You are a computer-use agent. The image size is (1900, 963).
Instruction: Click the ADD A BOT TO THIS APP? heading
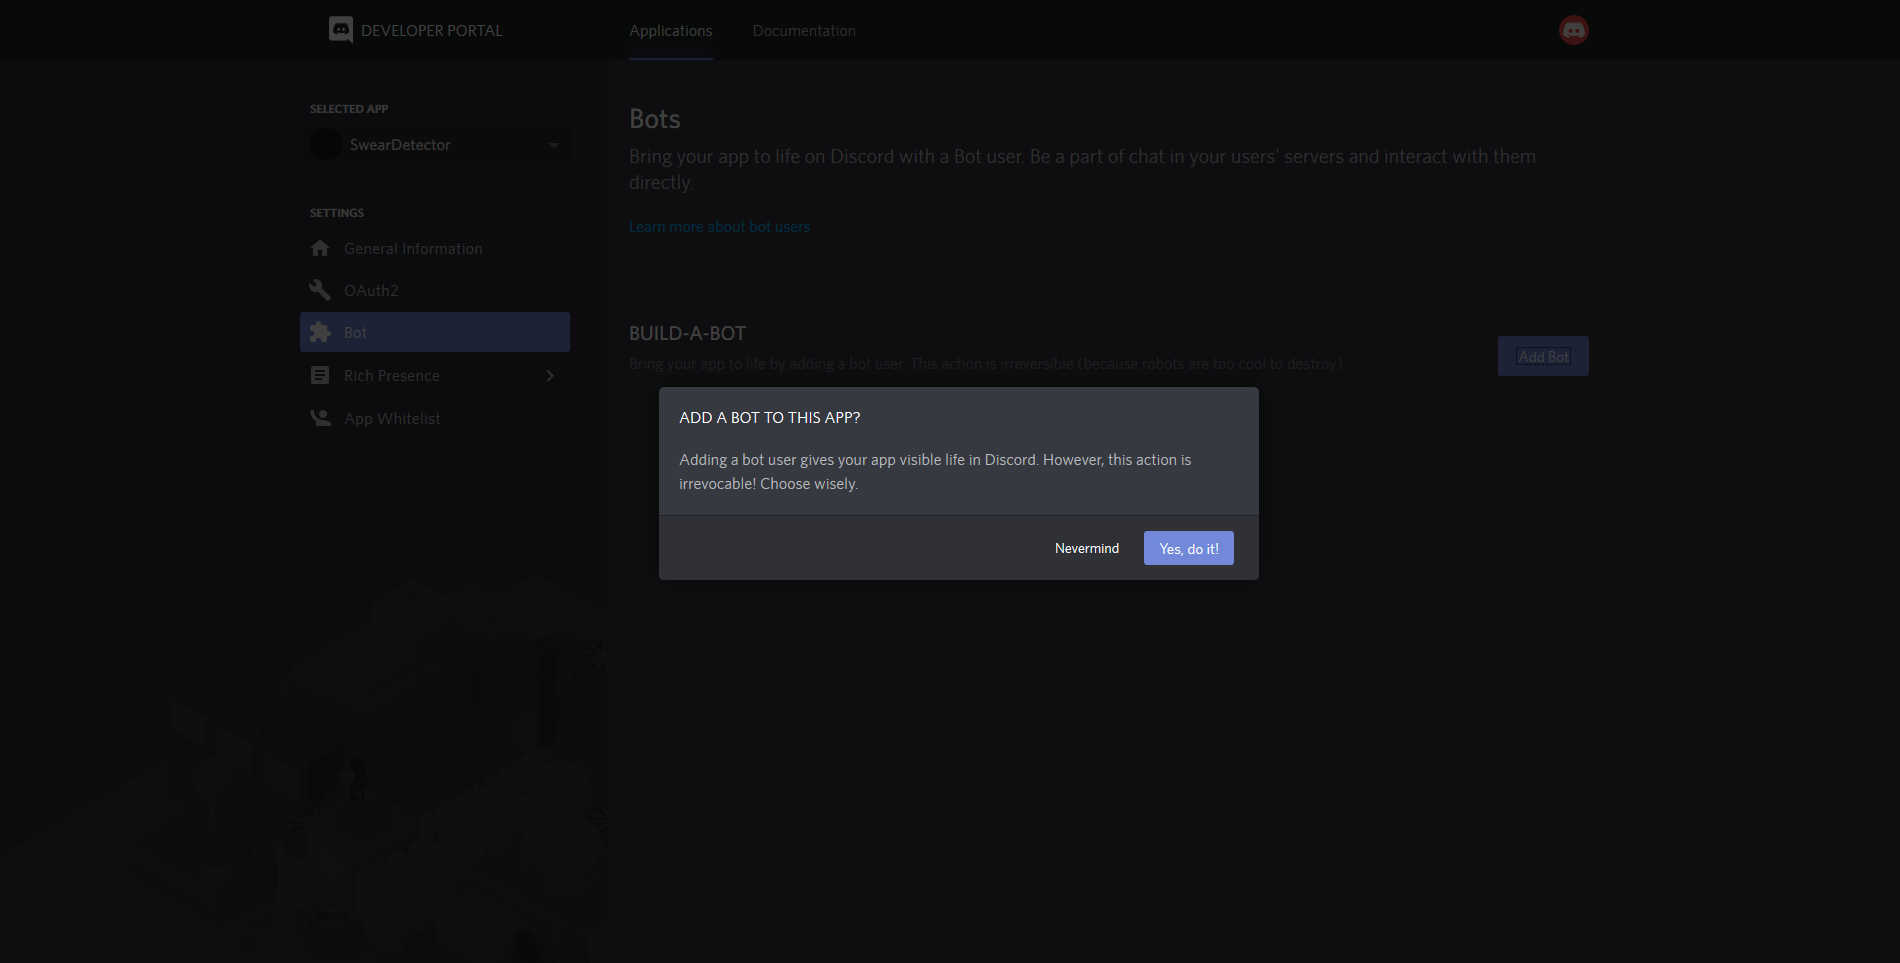pos(770,418)
